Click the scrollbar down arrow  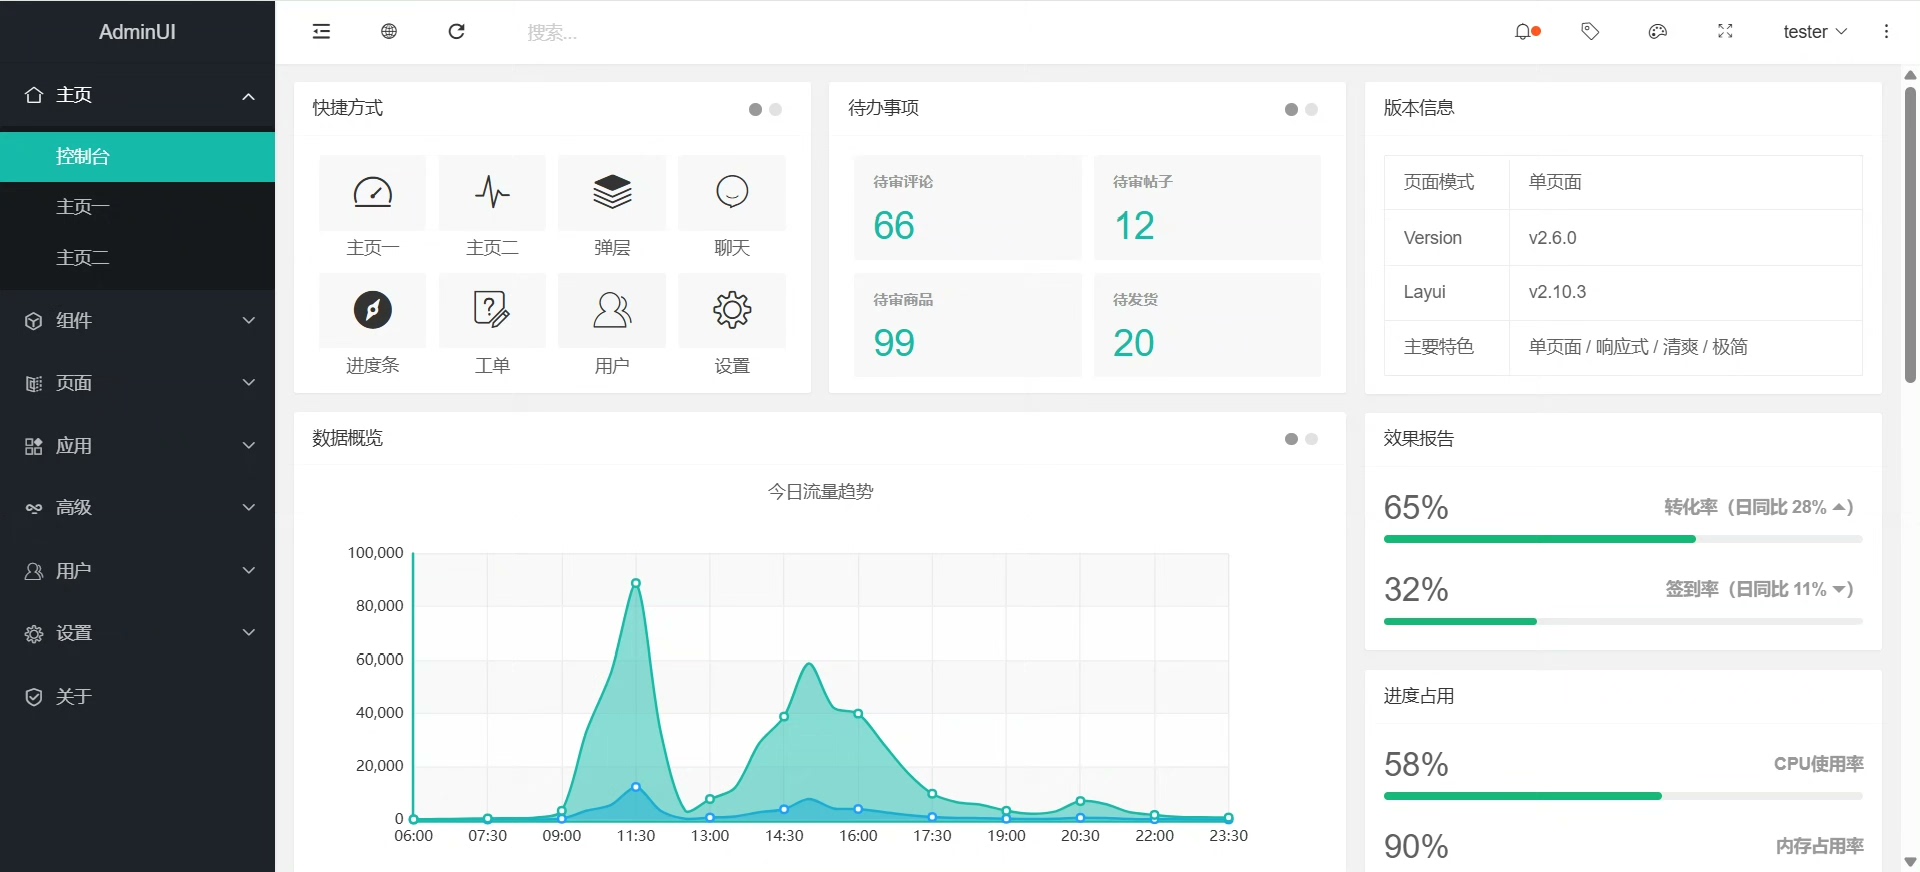coord(1910,861)
